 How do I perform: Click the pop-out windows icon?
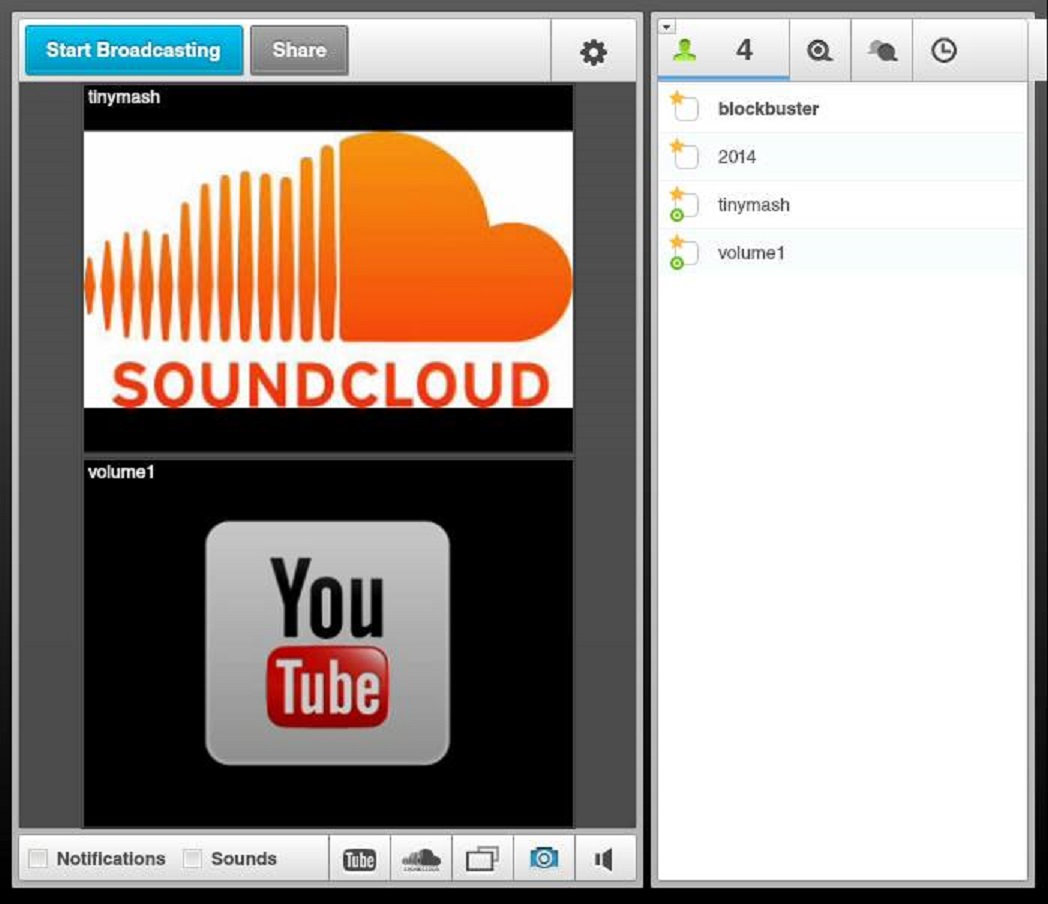[x=482, y=859]
